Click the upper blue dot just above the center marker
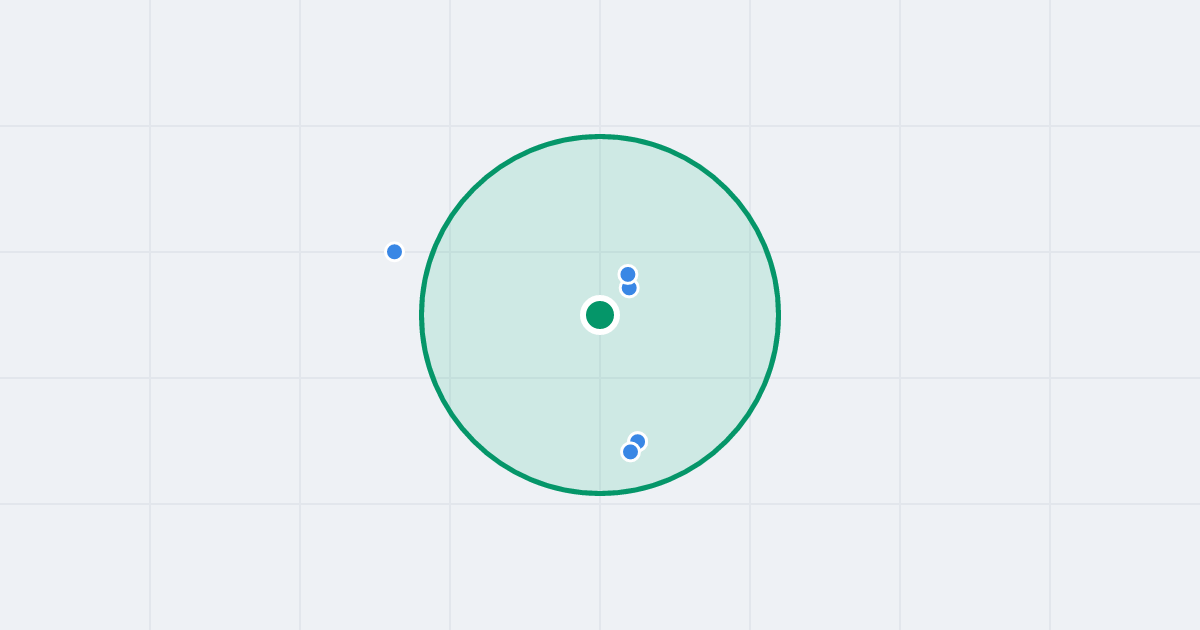Screen dimensions: 1200x630 click(628, 274)
